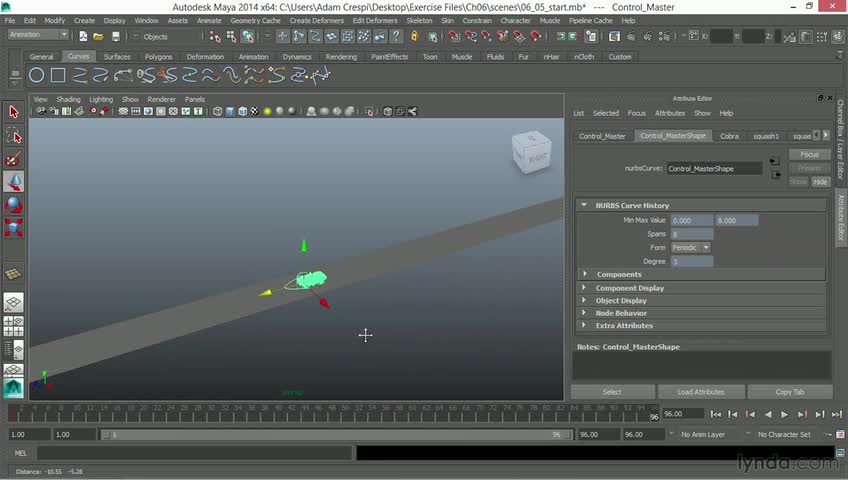Click the Copy Tab button
Viewport: 848px width, 480px height.
tap(789, 392)
